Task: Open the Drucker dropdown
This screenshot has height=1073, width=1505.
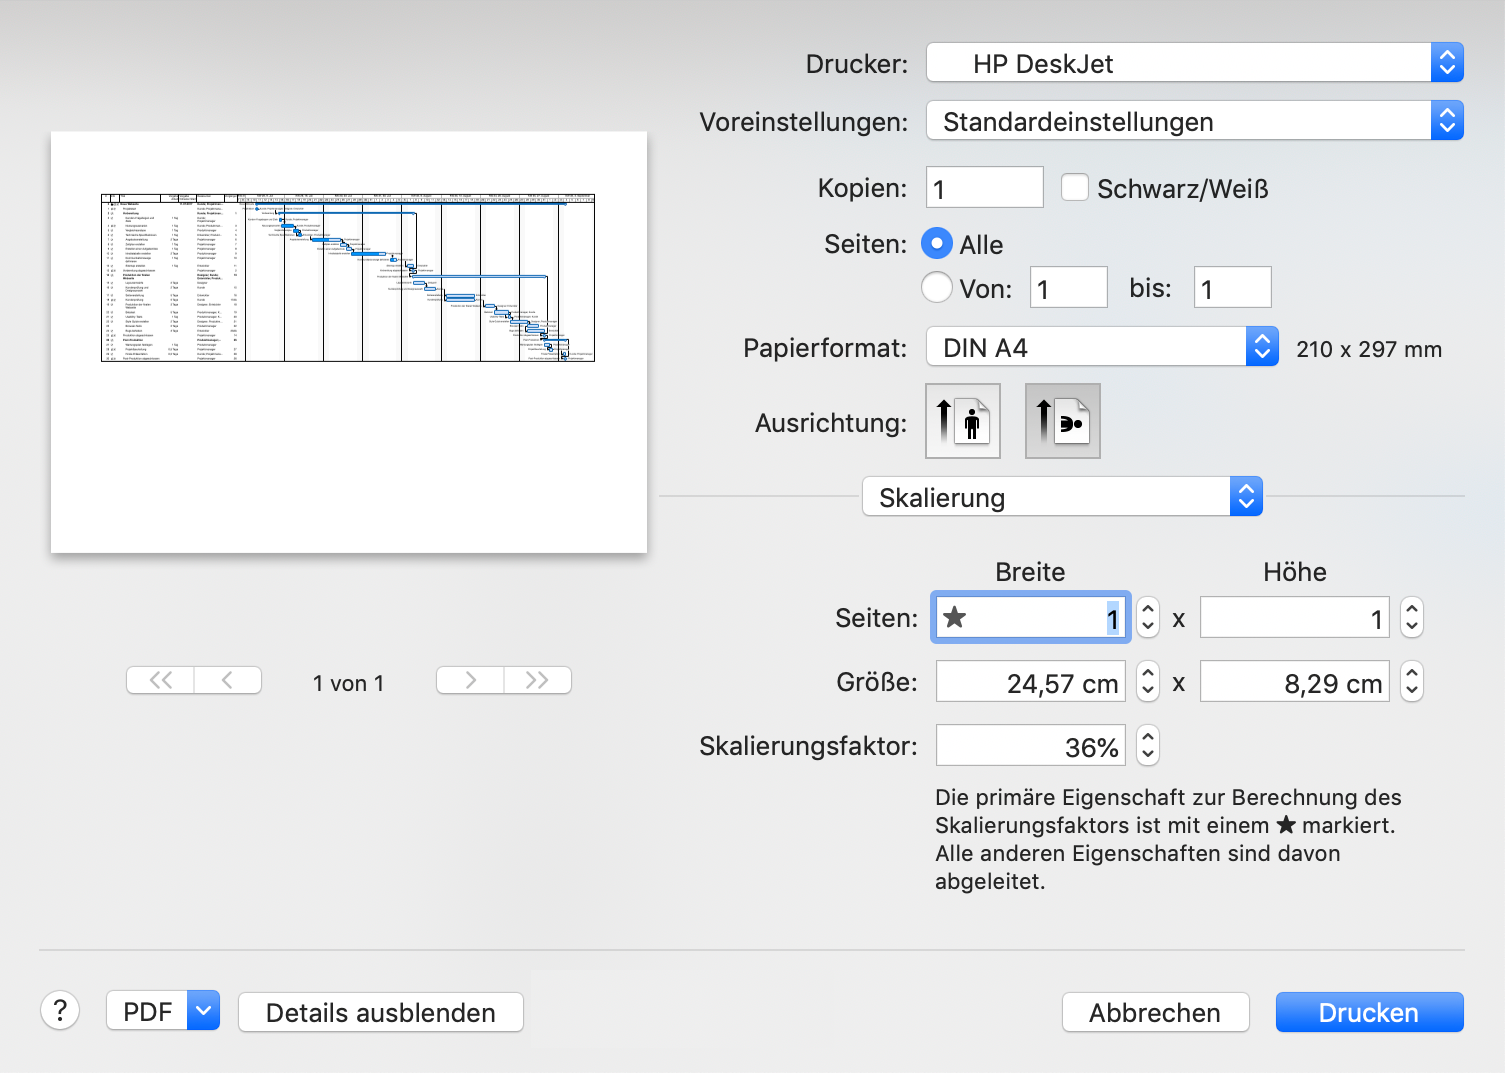Action: coord(1194,63)
